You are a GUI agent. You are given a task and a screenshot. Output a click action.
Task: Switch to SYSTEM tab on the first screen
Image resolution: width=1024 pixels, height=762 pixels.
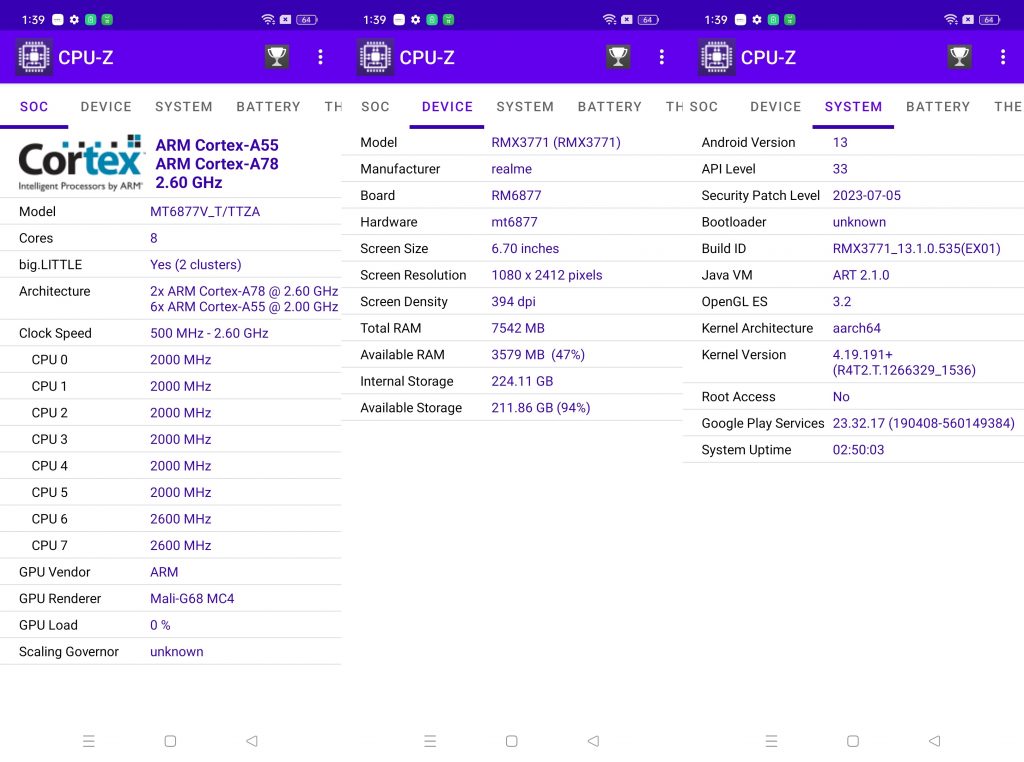(184, 106)
